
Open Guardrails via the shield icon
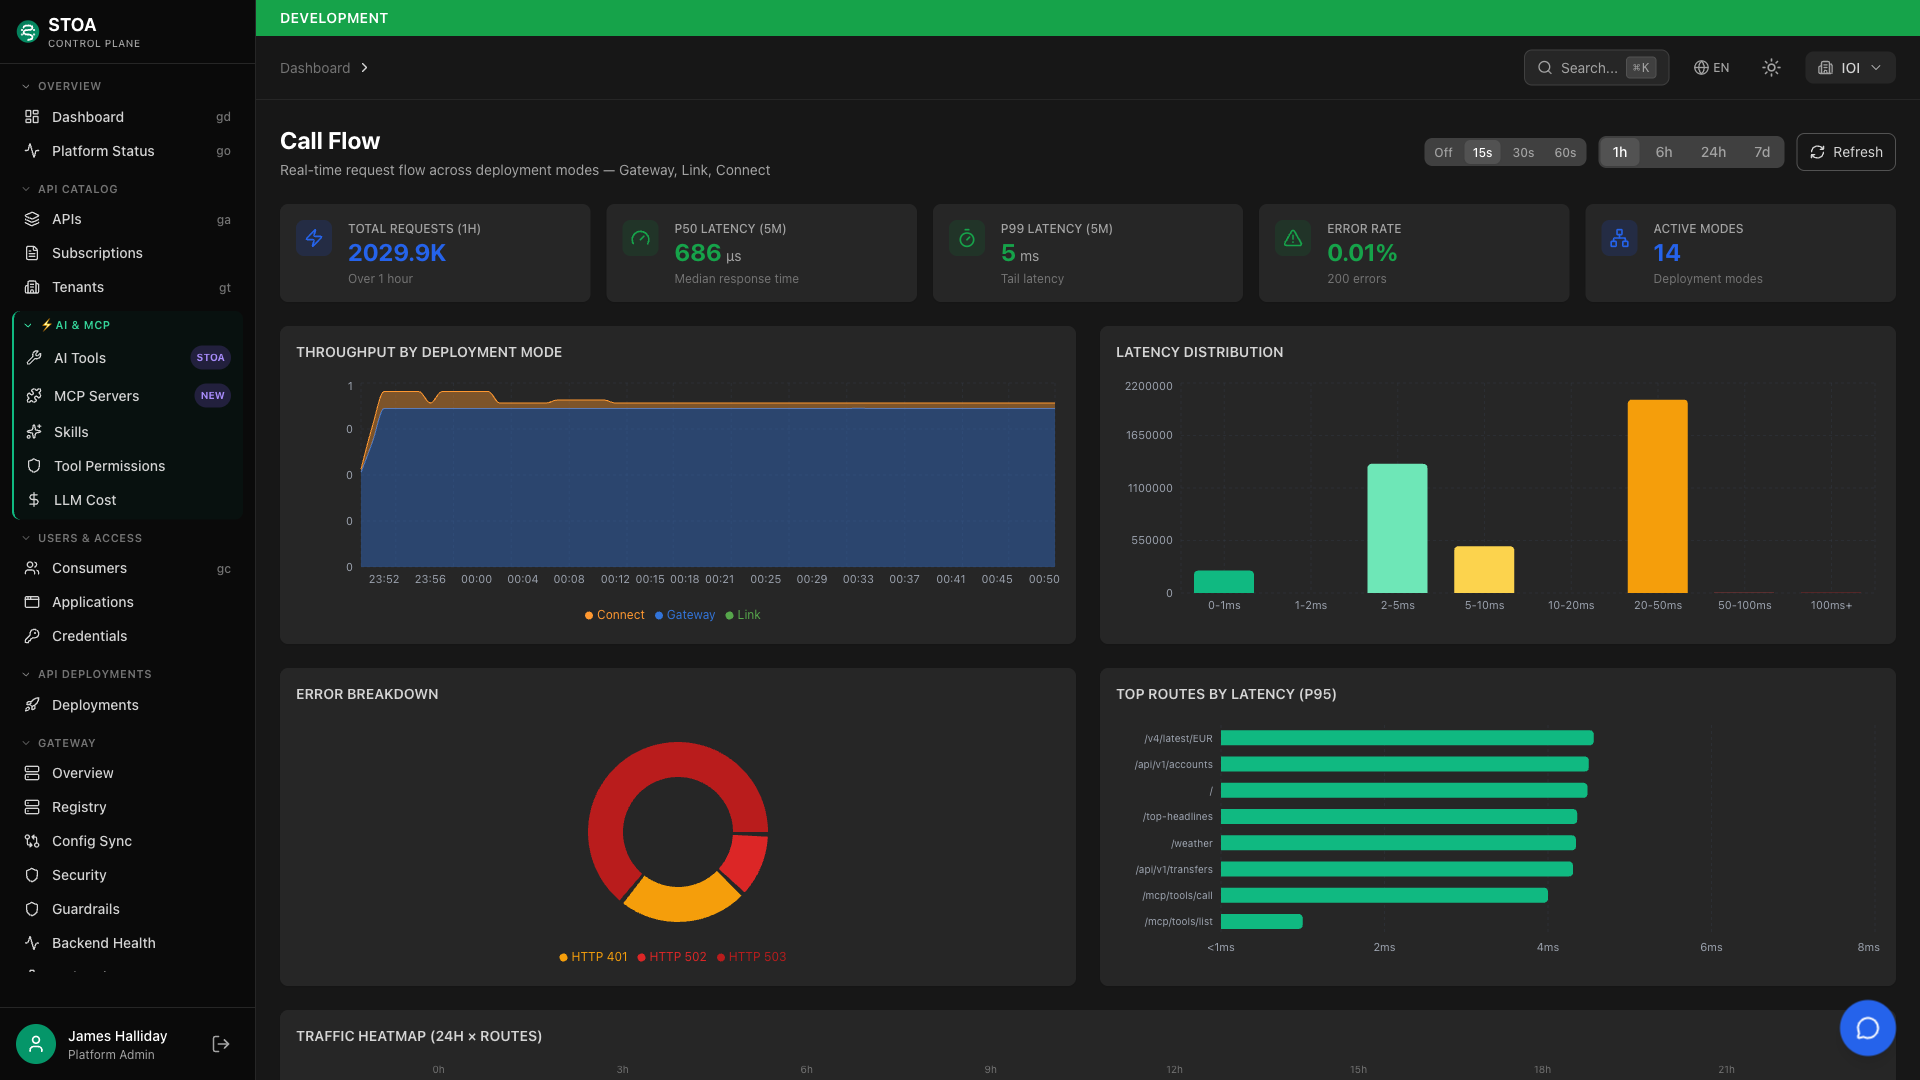point(32,909)
